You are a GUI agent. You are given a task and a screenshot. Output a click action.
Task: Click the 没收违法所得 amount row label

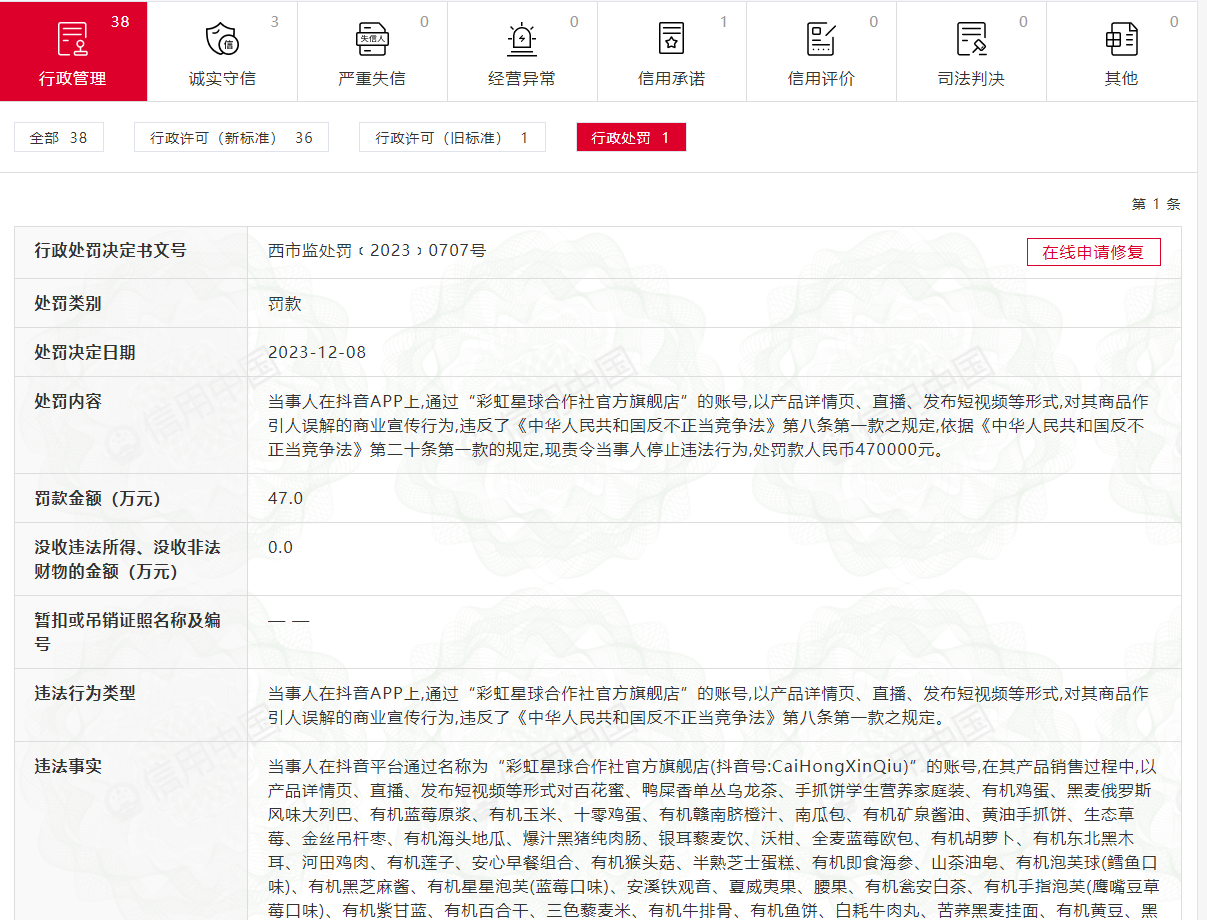coord(128,559)
